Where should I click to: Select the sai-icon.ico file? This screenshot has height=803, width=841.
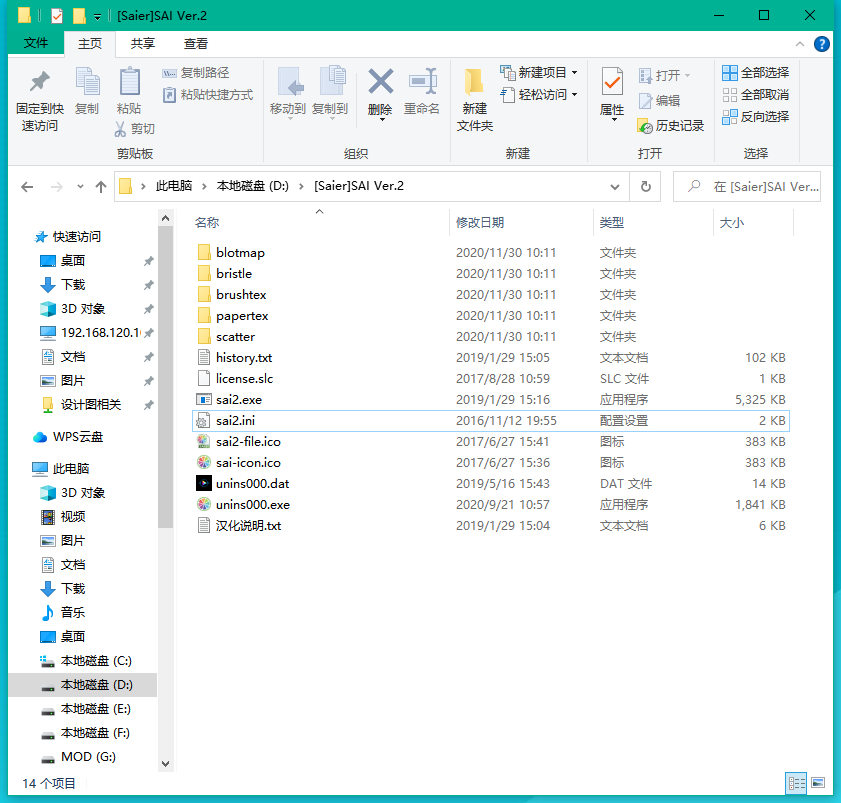pos(248,462)
